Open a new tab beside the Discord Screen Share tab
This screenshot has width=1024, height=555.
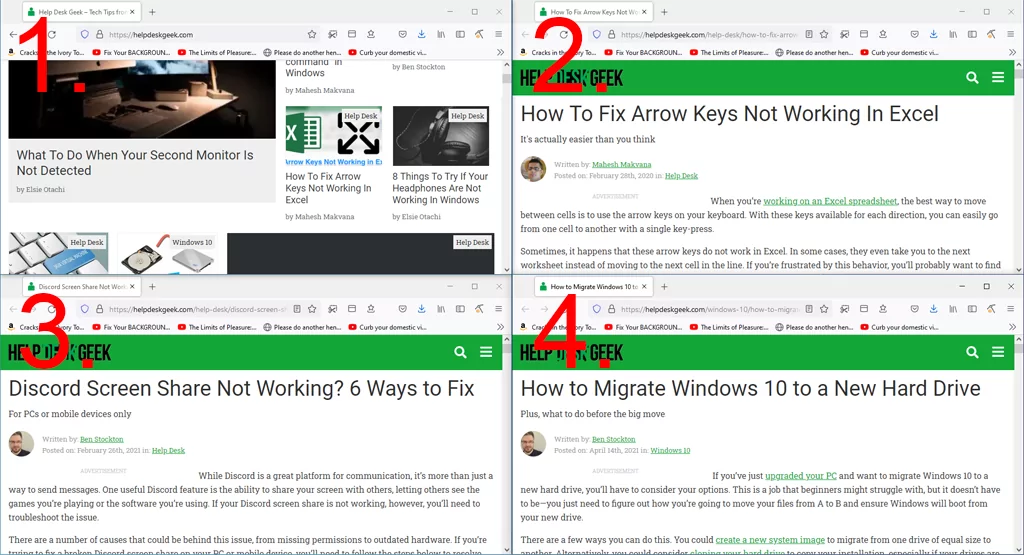152,287
